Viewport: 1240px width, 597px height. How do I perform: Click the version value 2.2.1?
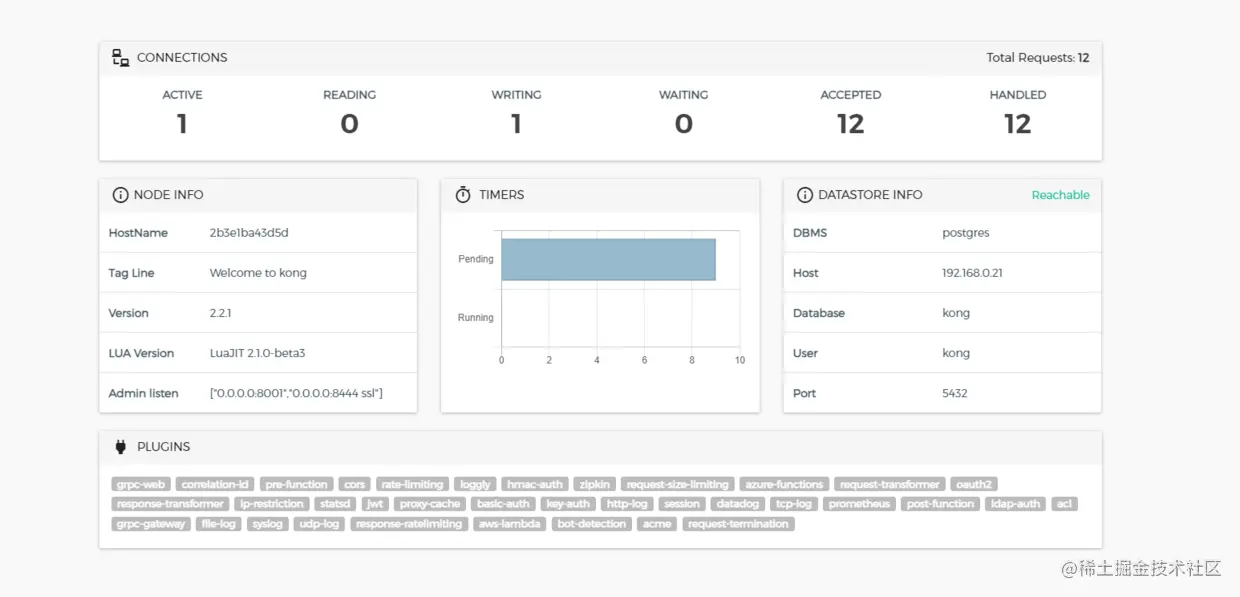pyautogui.click(x=220, y=313)
